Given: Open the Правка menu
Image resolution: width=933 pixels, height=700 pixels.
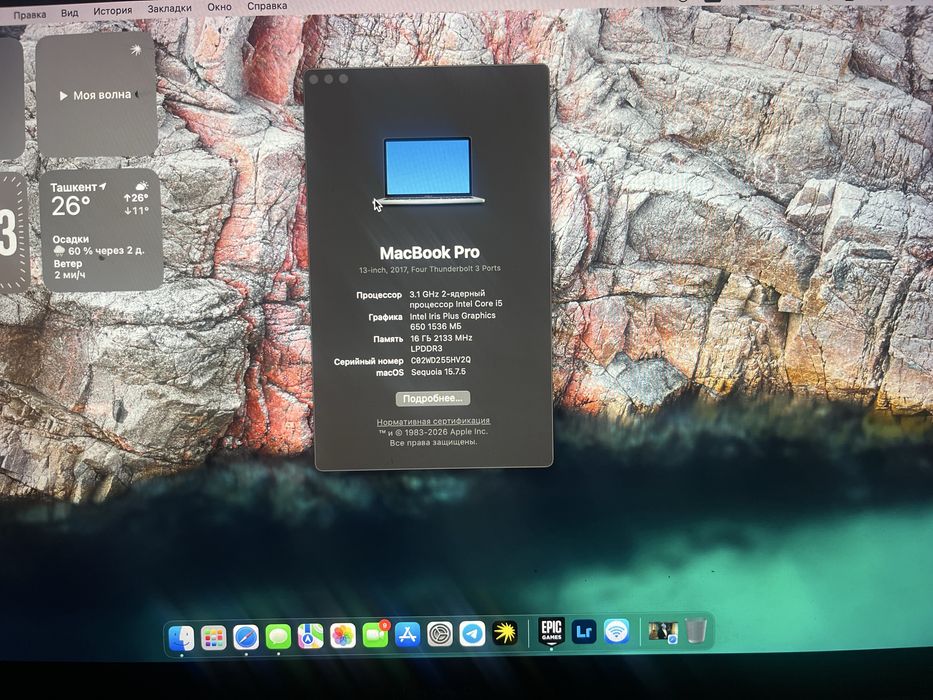Looking at the screenshot, I should 30,14.
